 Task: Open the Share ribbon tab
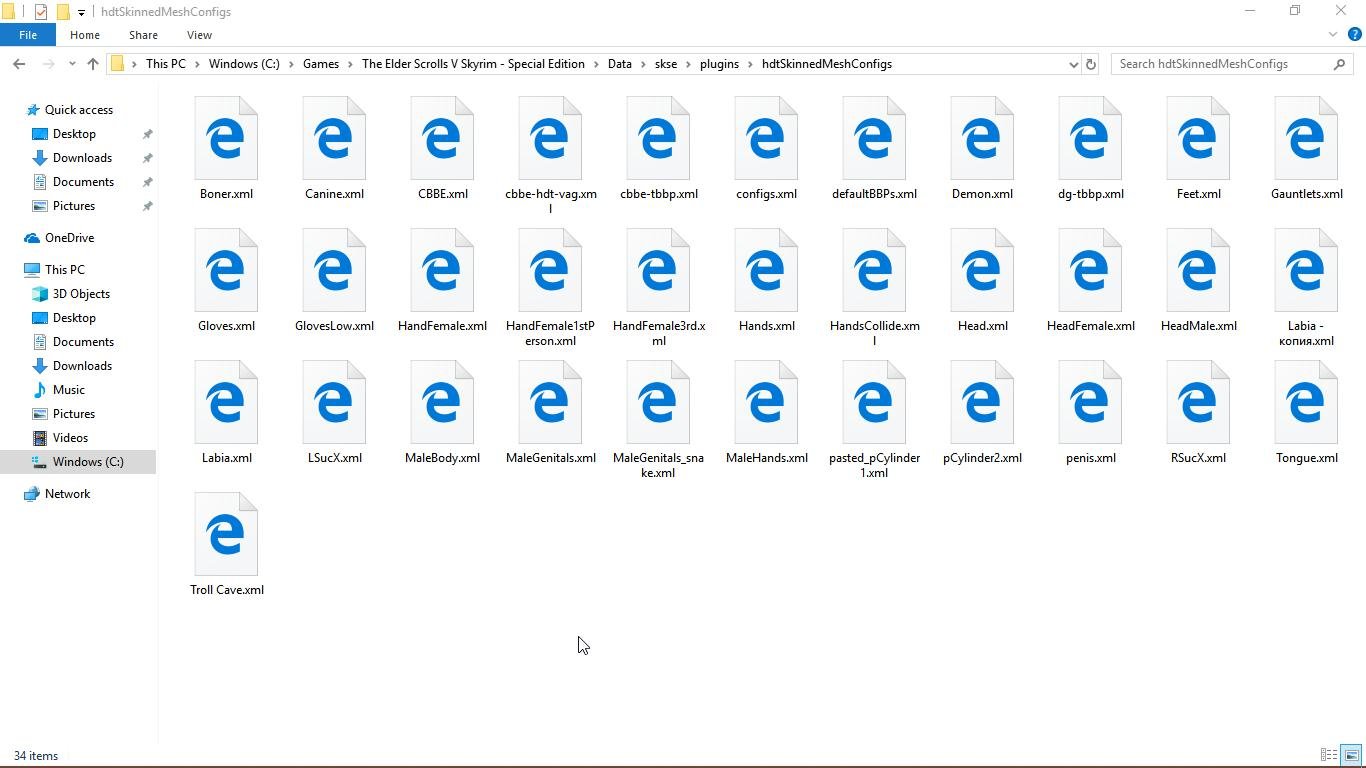coord(143,35)
